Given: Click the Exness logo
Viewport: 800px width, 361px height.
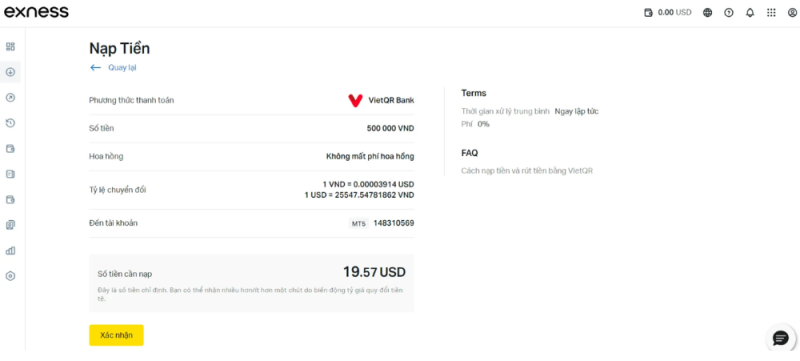Looking at the screenshot, I should (36, 12).
